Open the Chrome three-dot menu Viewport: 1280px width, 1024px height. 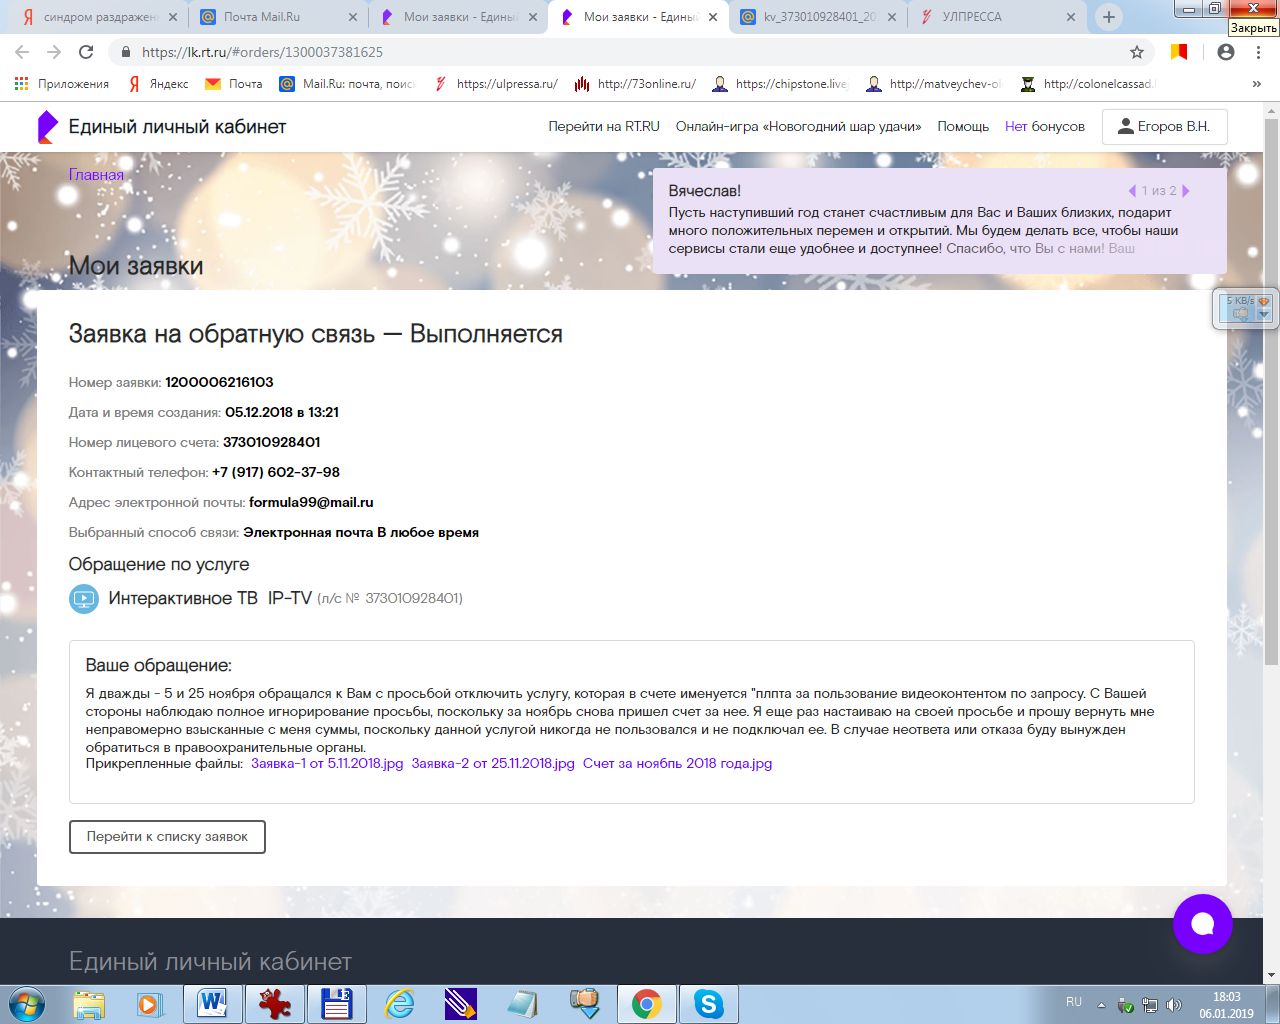(x=1258, y=52)
